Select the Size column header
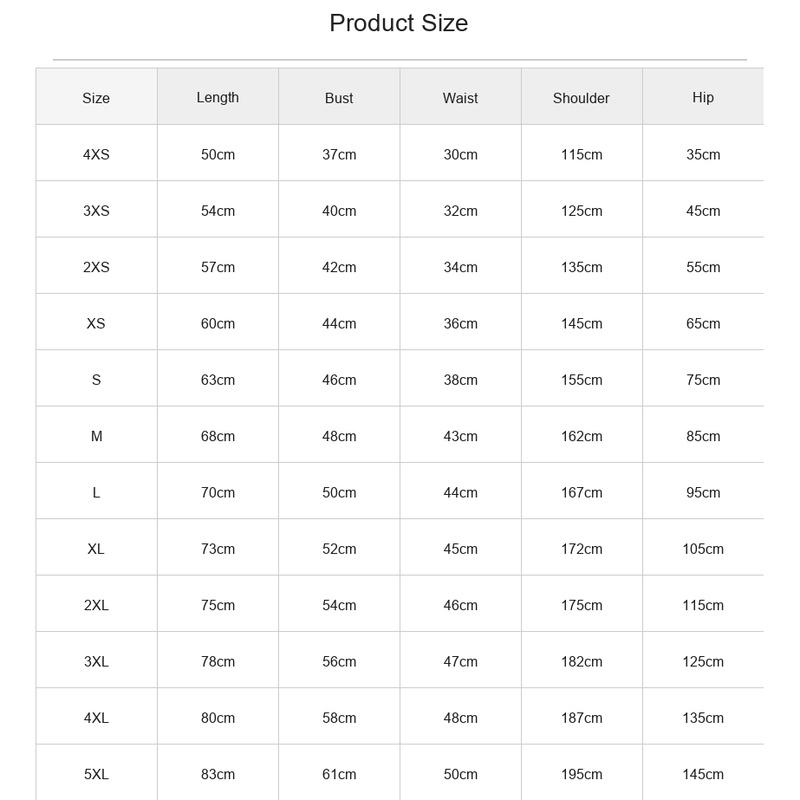The image size is (800, 800). pos(96,98)
